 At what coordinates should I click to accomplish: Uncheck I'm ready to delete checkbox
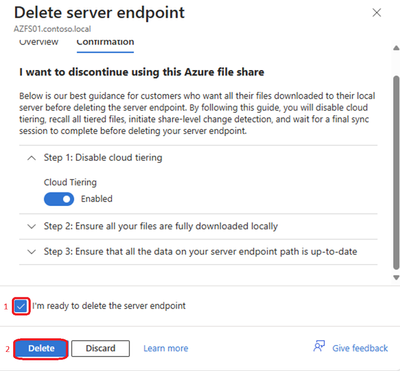[21, 306]
